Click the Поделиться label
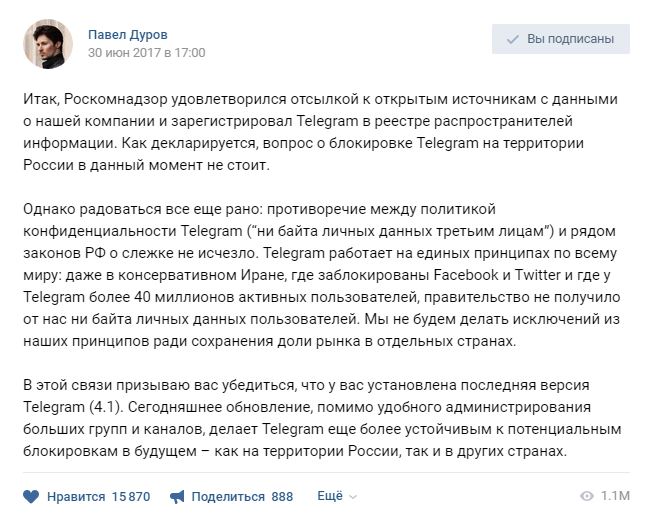This screenshot has height=517, width=653. click(228, 497)
